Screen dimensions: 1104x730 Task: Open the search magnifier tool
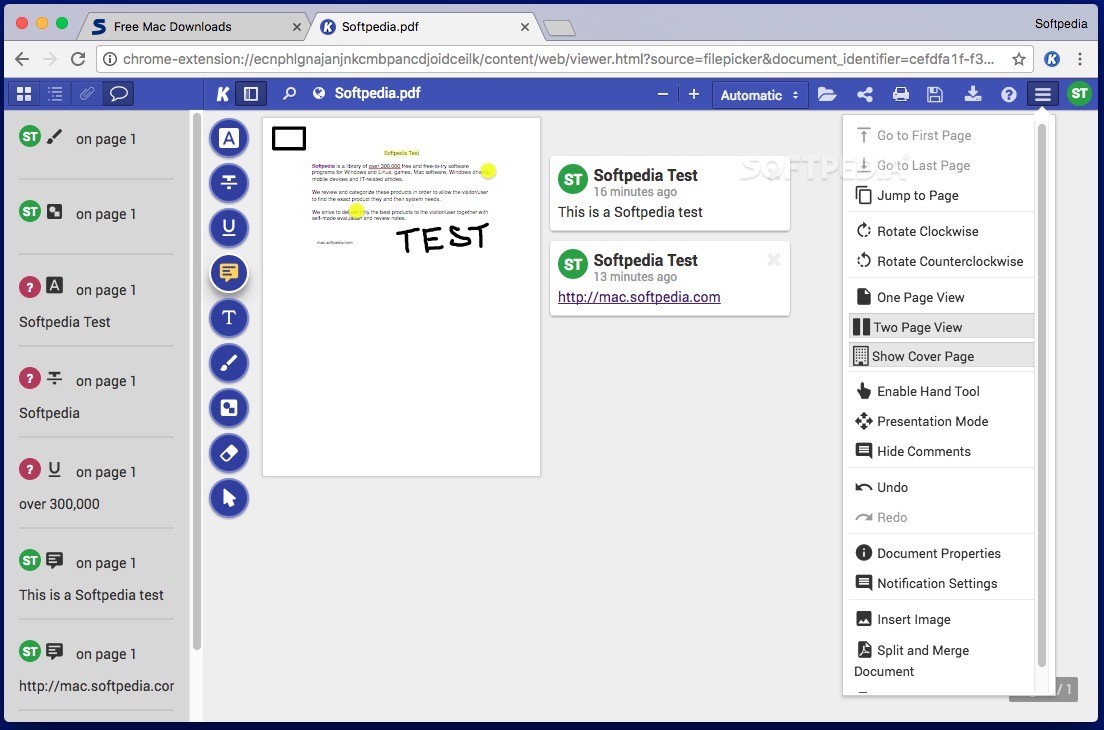tap(289, 93)
